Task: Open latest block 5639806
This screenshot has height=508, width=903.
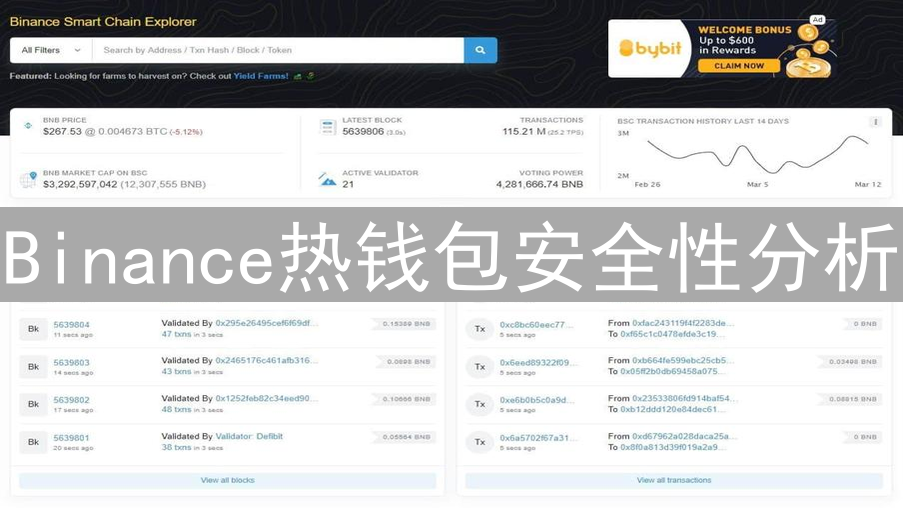Action: 363,131
